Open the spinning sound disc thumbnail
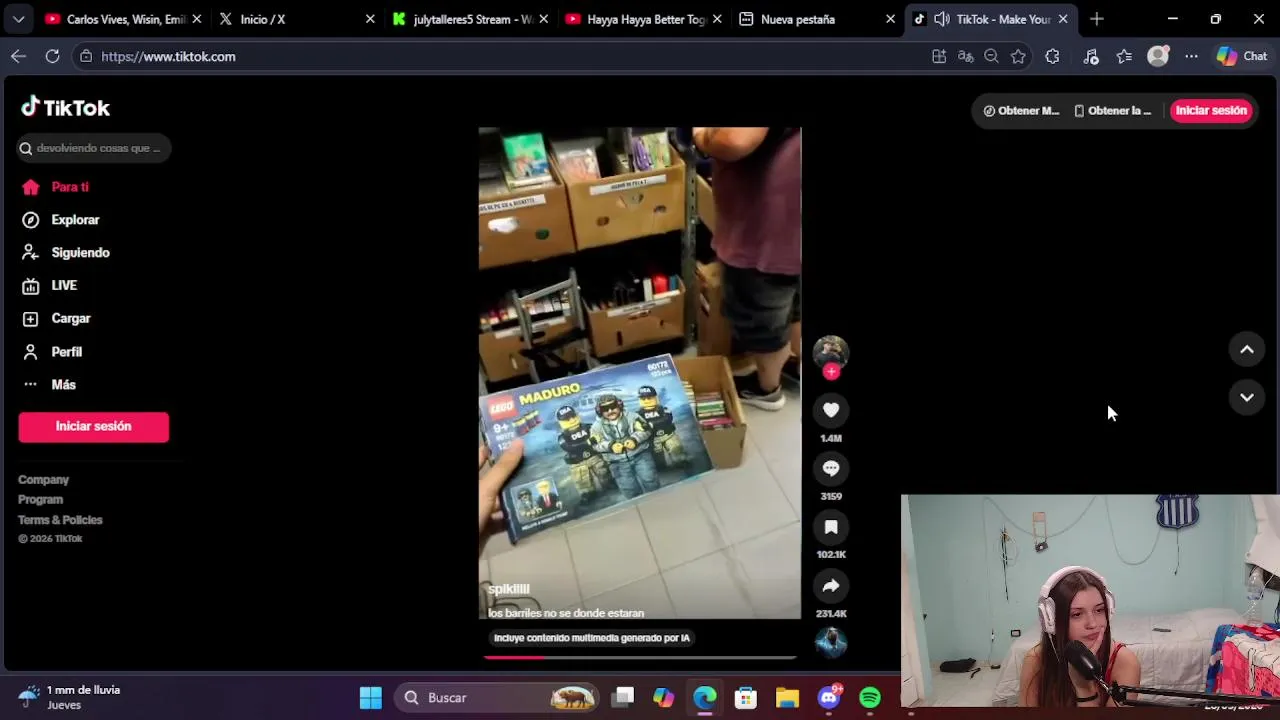The width and height of the screenshot is (1280, 720). click(831, 642)
